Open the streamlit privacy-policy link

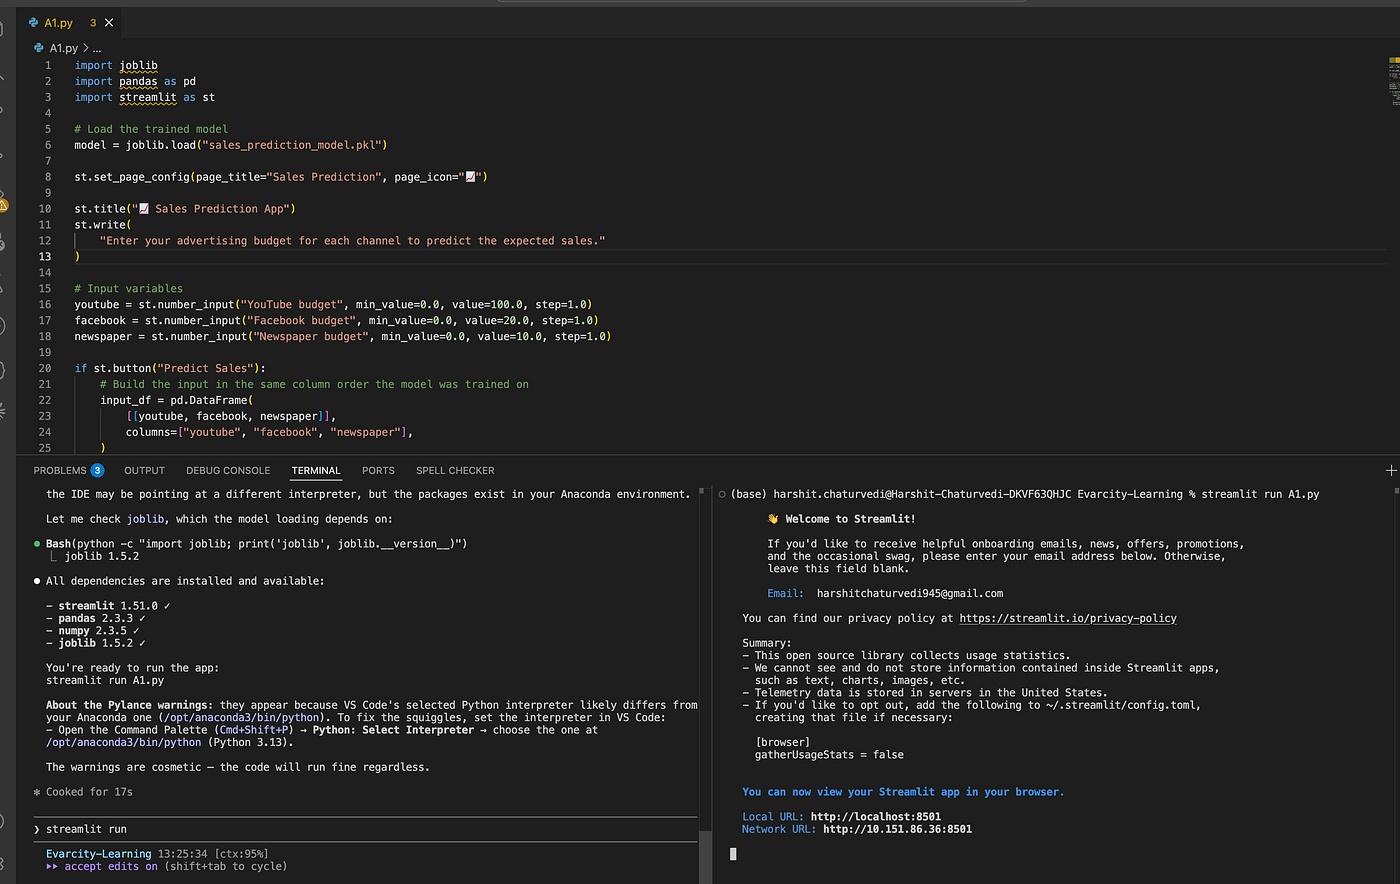[x=1067, y=618]
